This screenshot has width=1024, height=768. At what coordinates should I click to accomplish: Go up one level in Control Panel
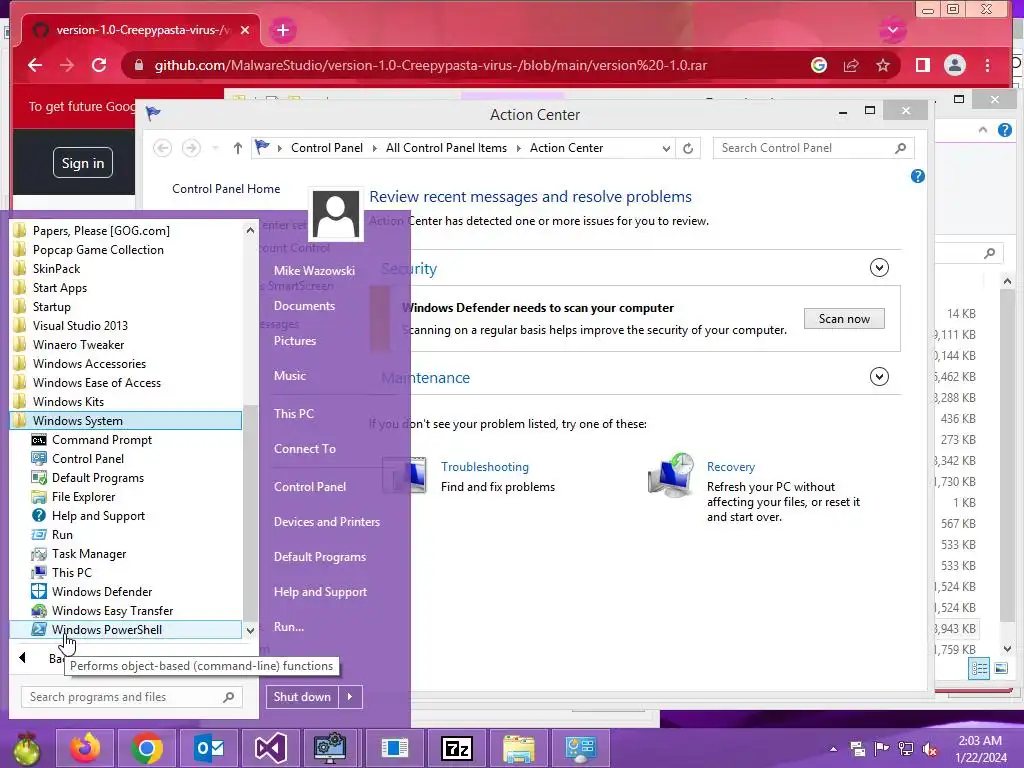click(x=238, y=148)
